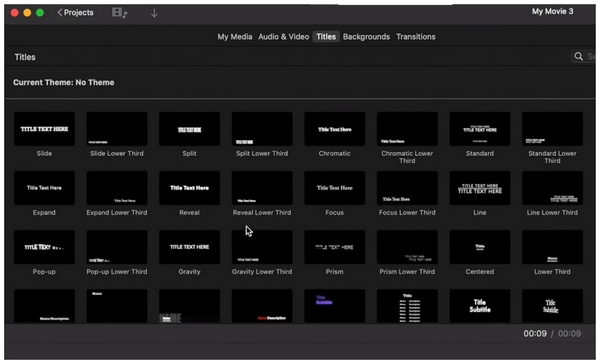Choose the Expand title thumbnail

point(44,188)
